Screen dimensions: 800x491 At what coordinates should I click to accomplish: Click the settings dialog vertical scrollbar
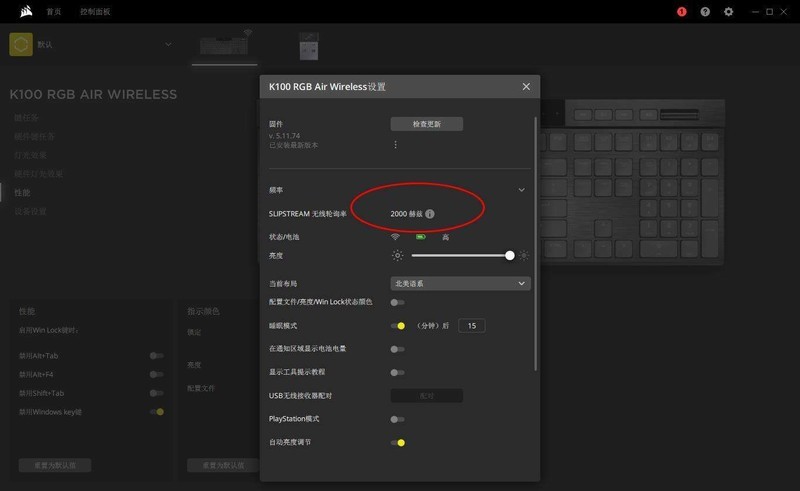point(535,244)
